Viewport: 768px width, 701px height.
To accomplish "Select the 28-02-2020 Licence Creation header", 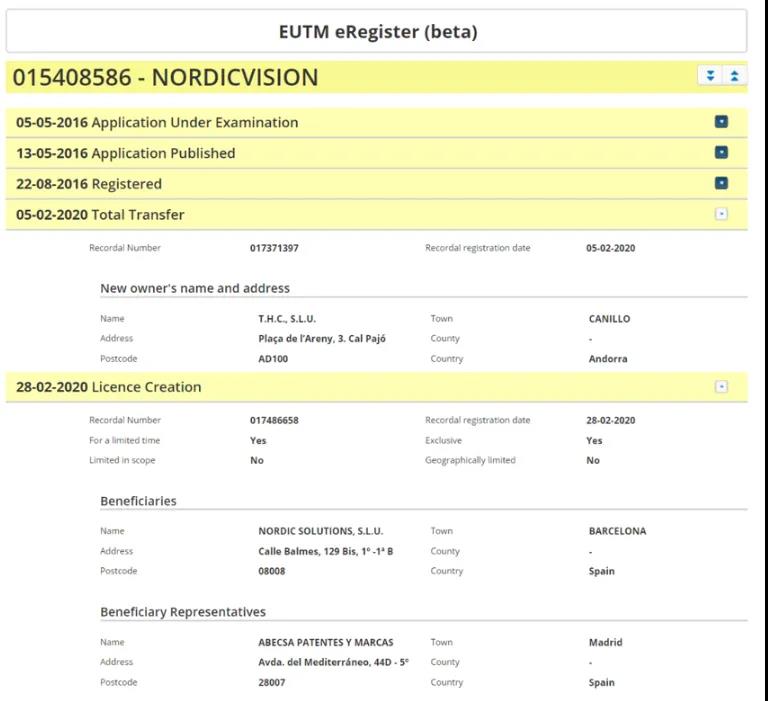I will pos(376,387).
